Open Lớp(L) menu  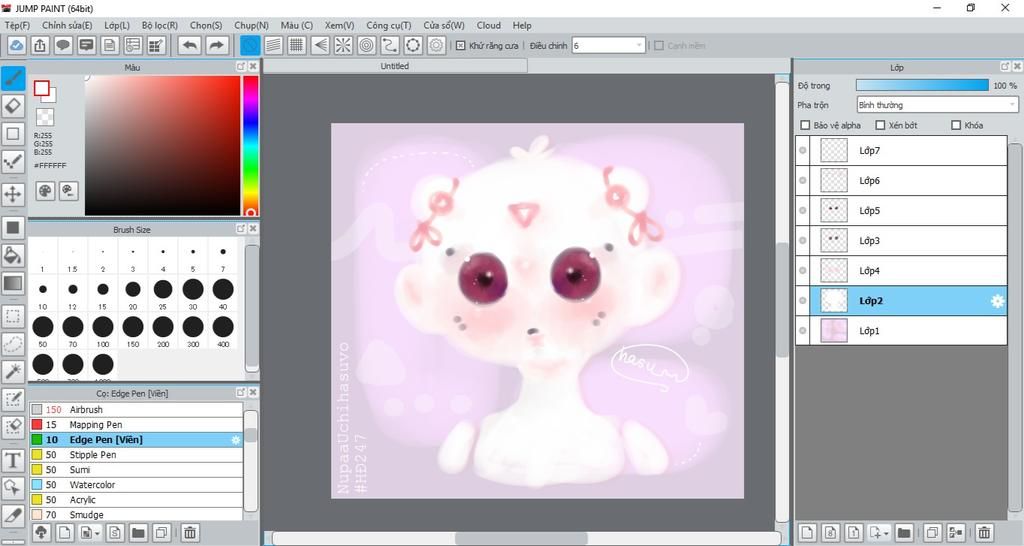click(117, 25)
